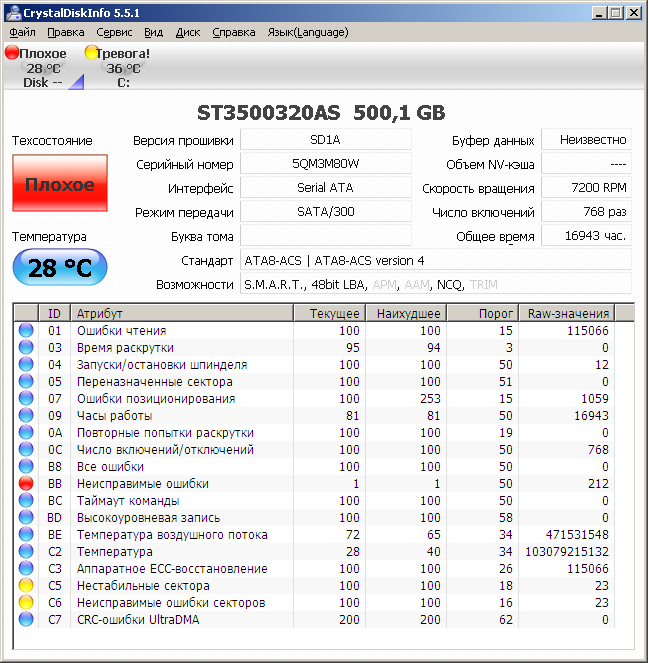Click the yellow orb for C5 Нестабильные сектора
The image size is (648, 663).
coord(26,585)
